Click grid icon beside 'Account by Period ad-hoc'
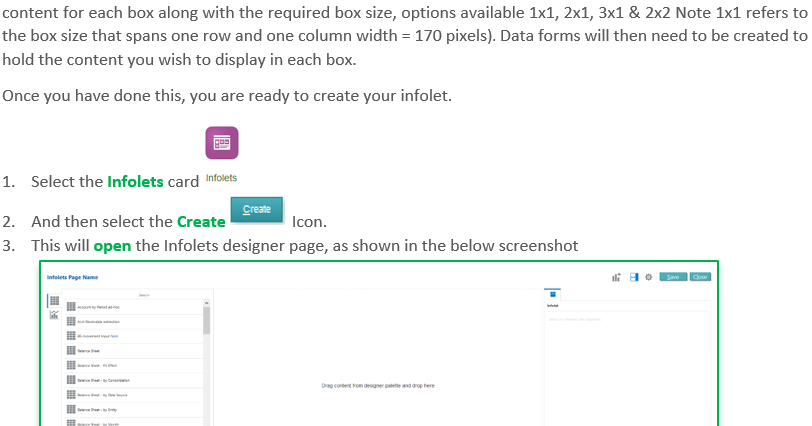Screen dimensions: 812x426 pyautogui.click(x=71, y=307)
